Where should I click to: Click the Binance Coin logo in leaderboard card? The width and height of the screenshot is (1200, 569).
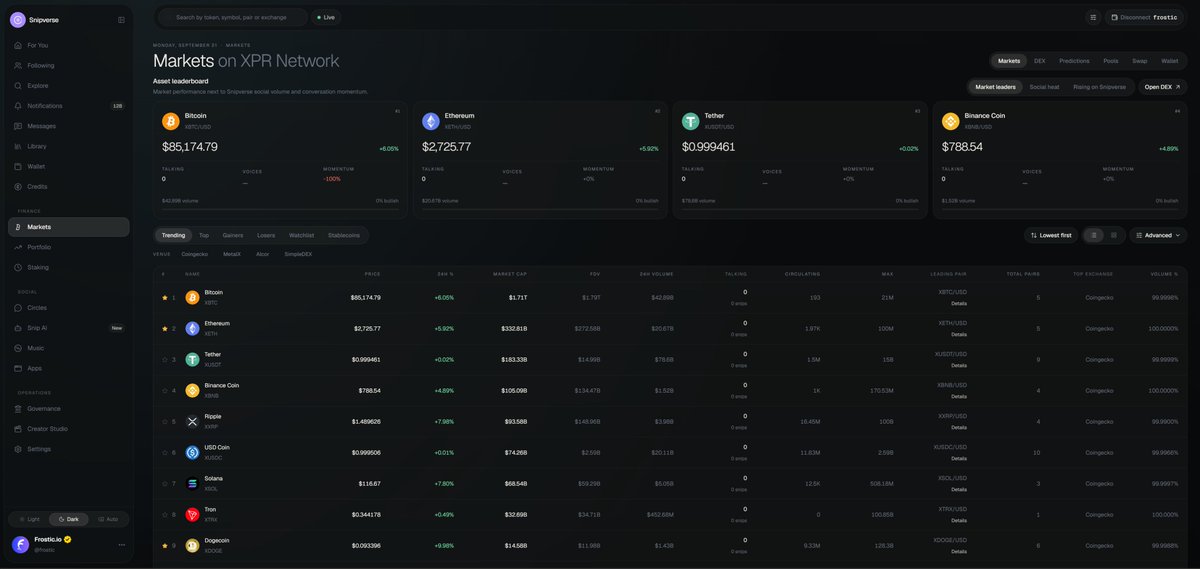[x=951, y=121]
